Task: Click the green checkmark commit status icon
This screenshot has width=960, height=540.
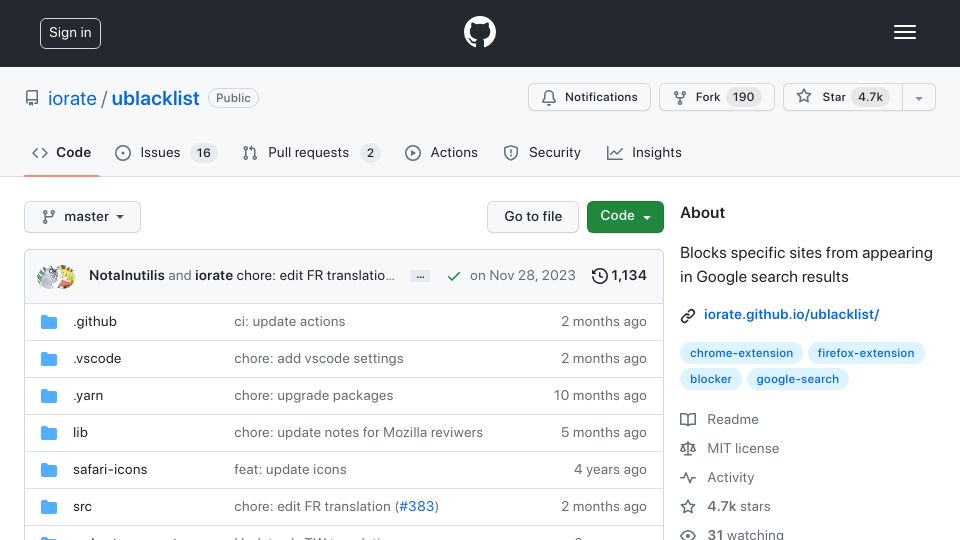Action: coord(454,276)
